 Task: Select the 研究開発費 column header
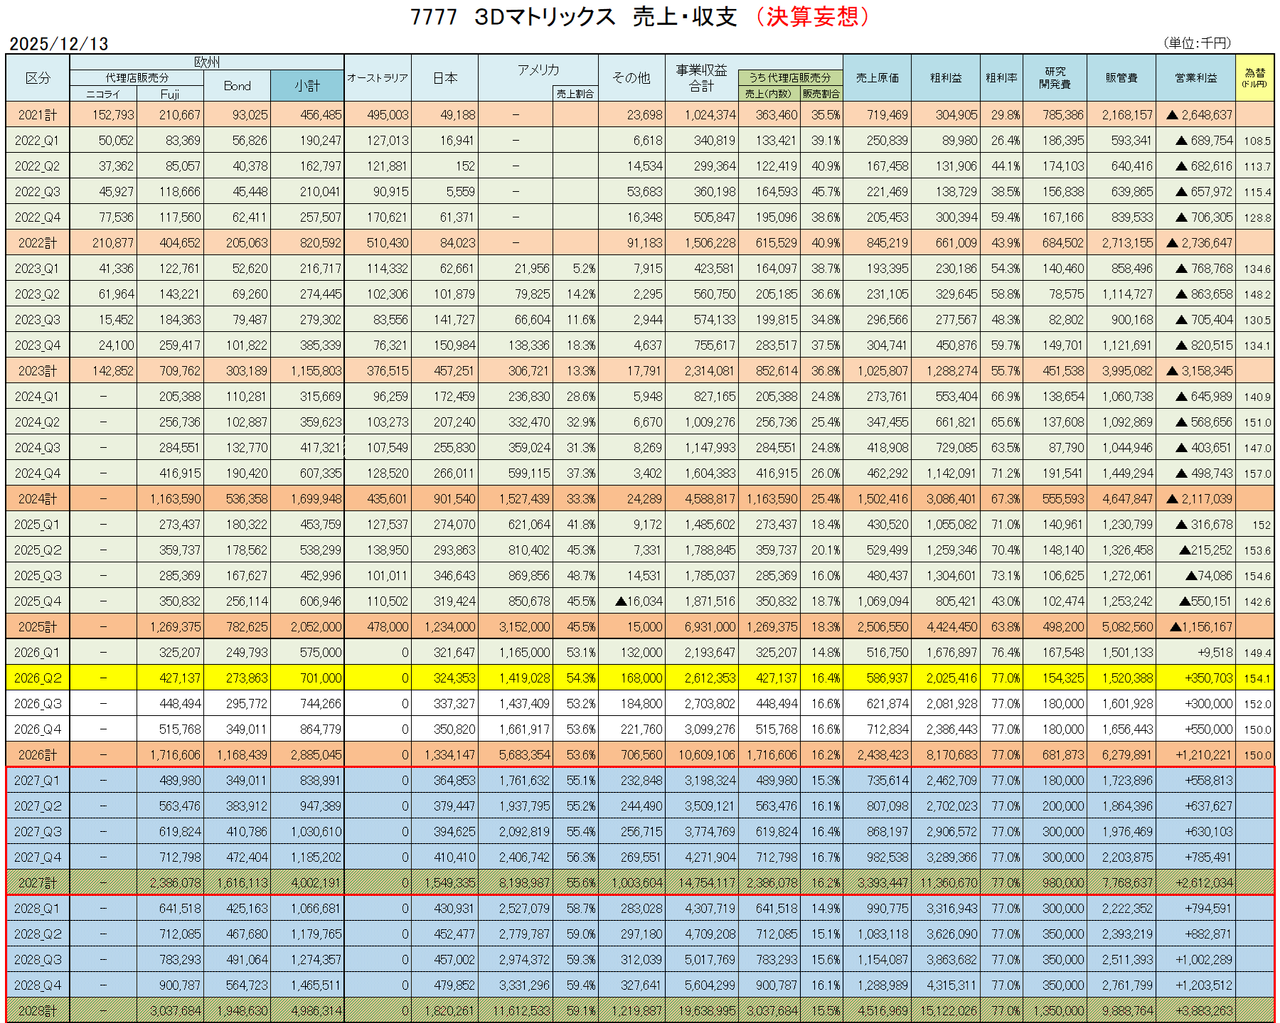pyautogui.click(x=1056, y=78)
